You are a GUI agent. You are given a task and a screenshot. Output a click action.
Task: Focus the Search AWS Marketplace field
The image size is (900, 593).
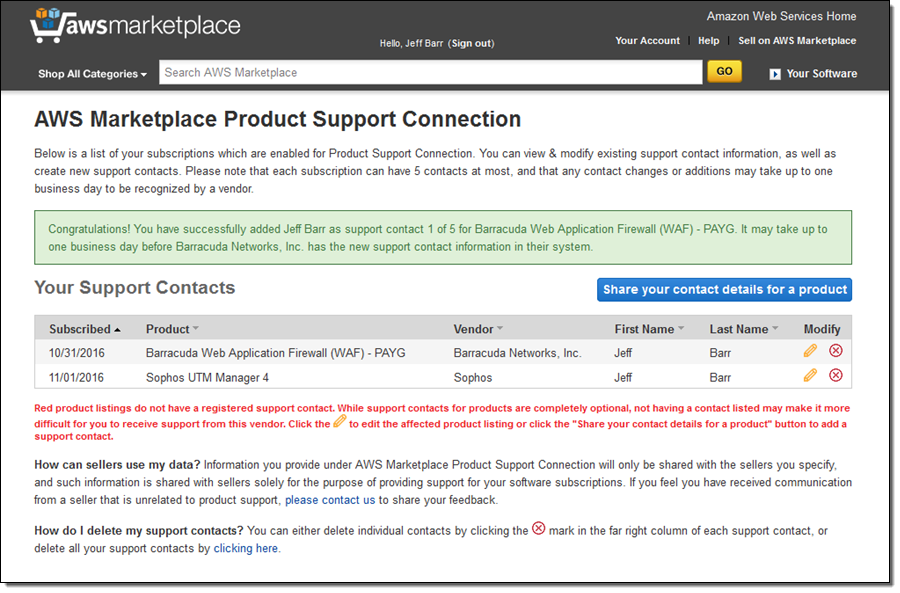click(430, 72)
